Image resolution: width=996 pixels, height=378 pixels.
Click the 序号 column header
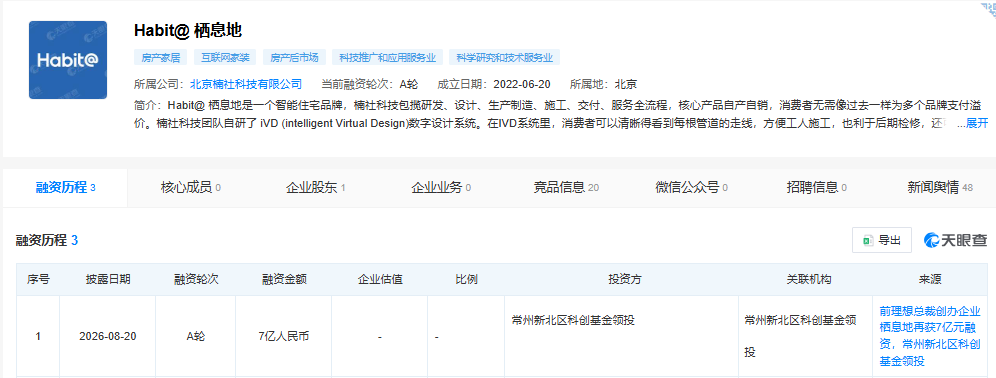pos(38,280)
